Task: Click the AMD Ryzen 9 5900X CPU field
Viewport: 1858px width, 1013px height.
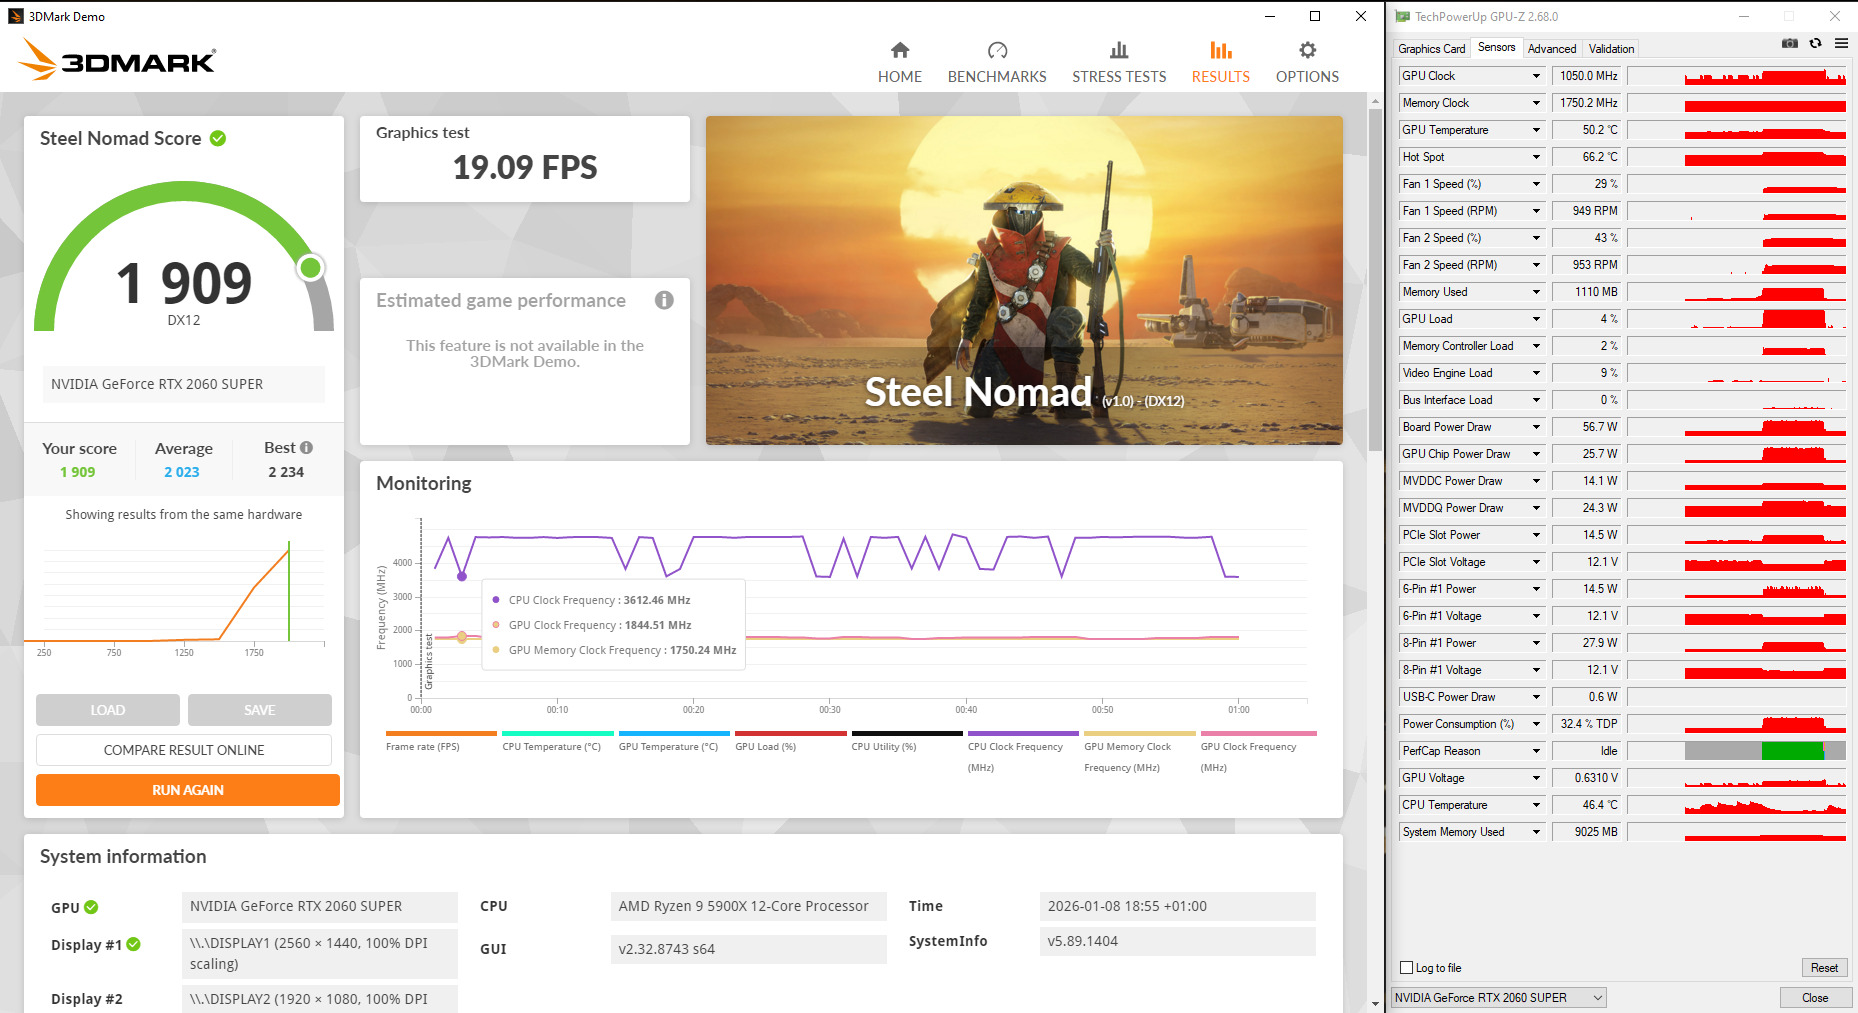Action: tap(748, 906)
